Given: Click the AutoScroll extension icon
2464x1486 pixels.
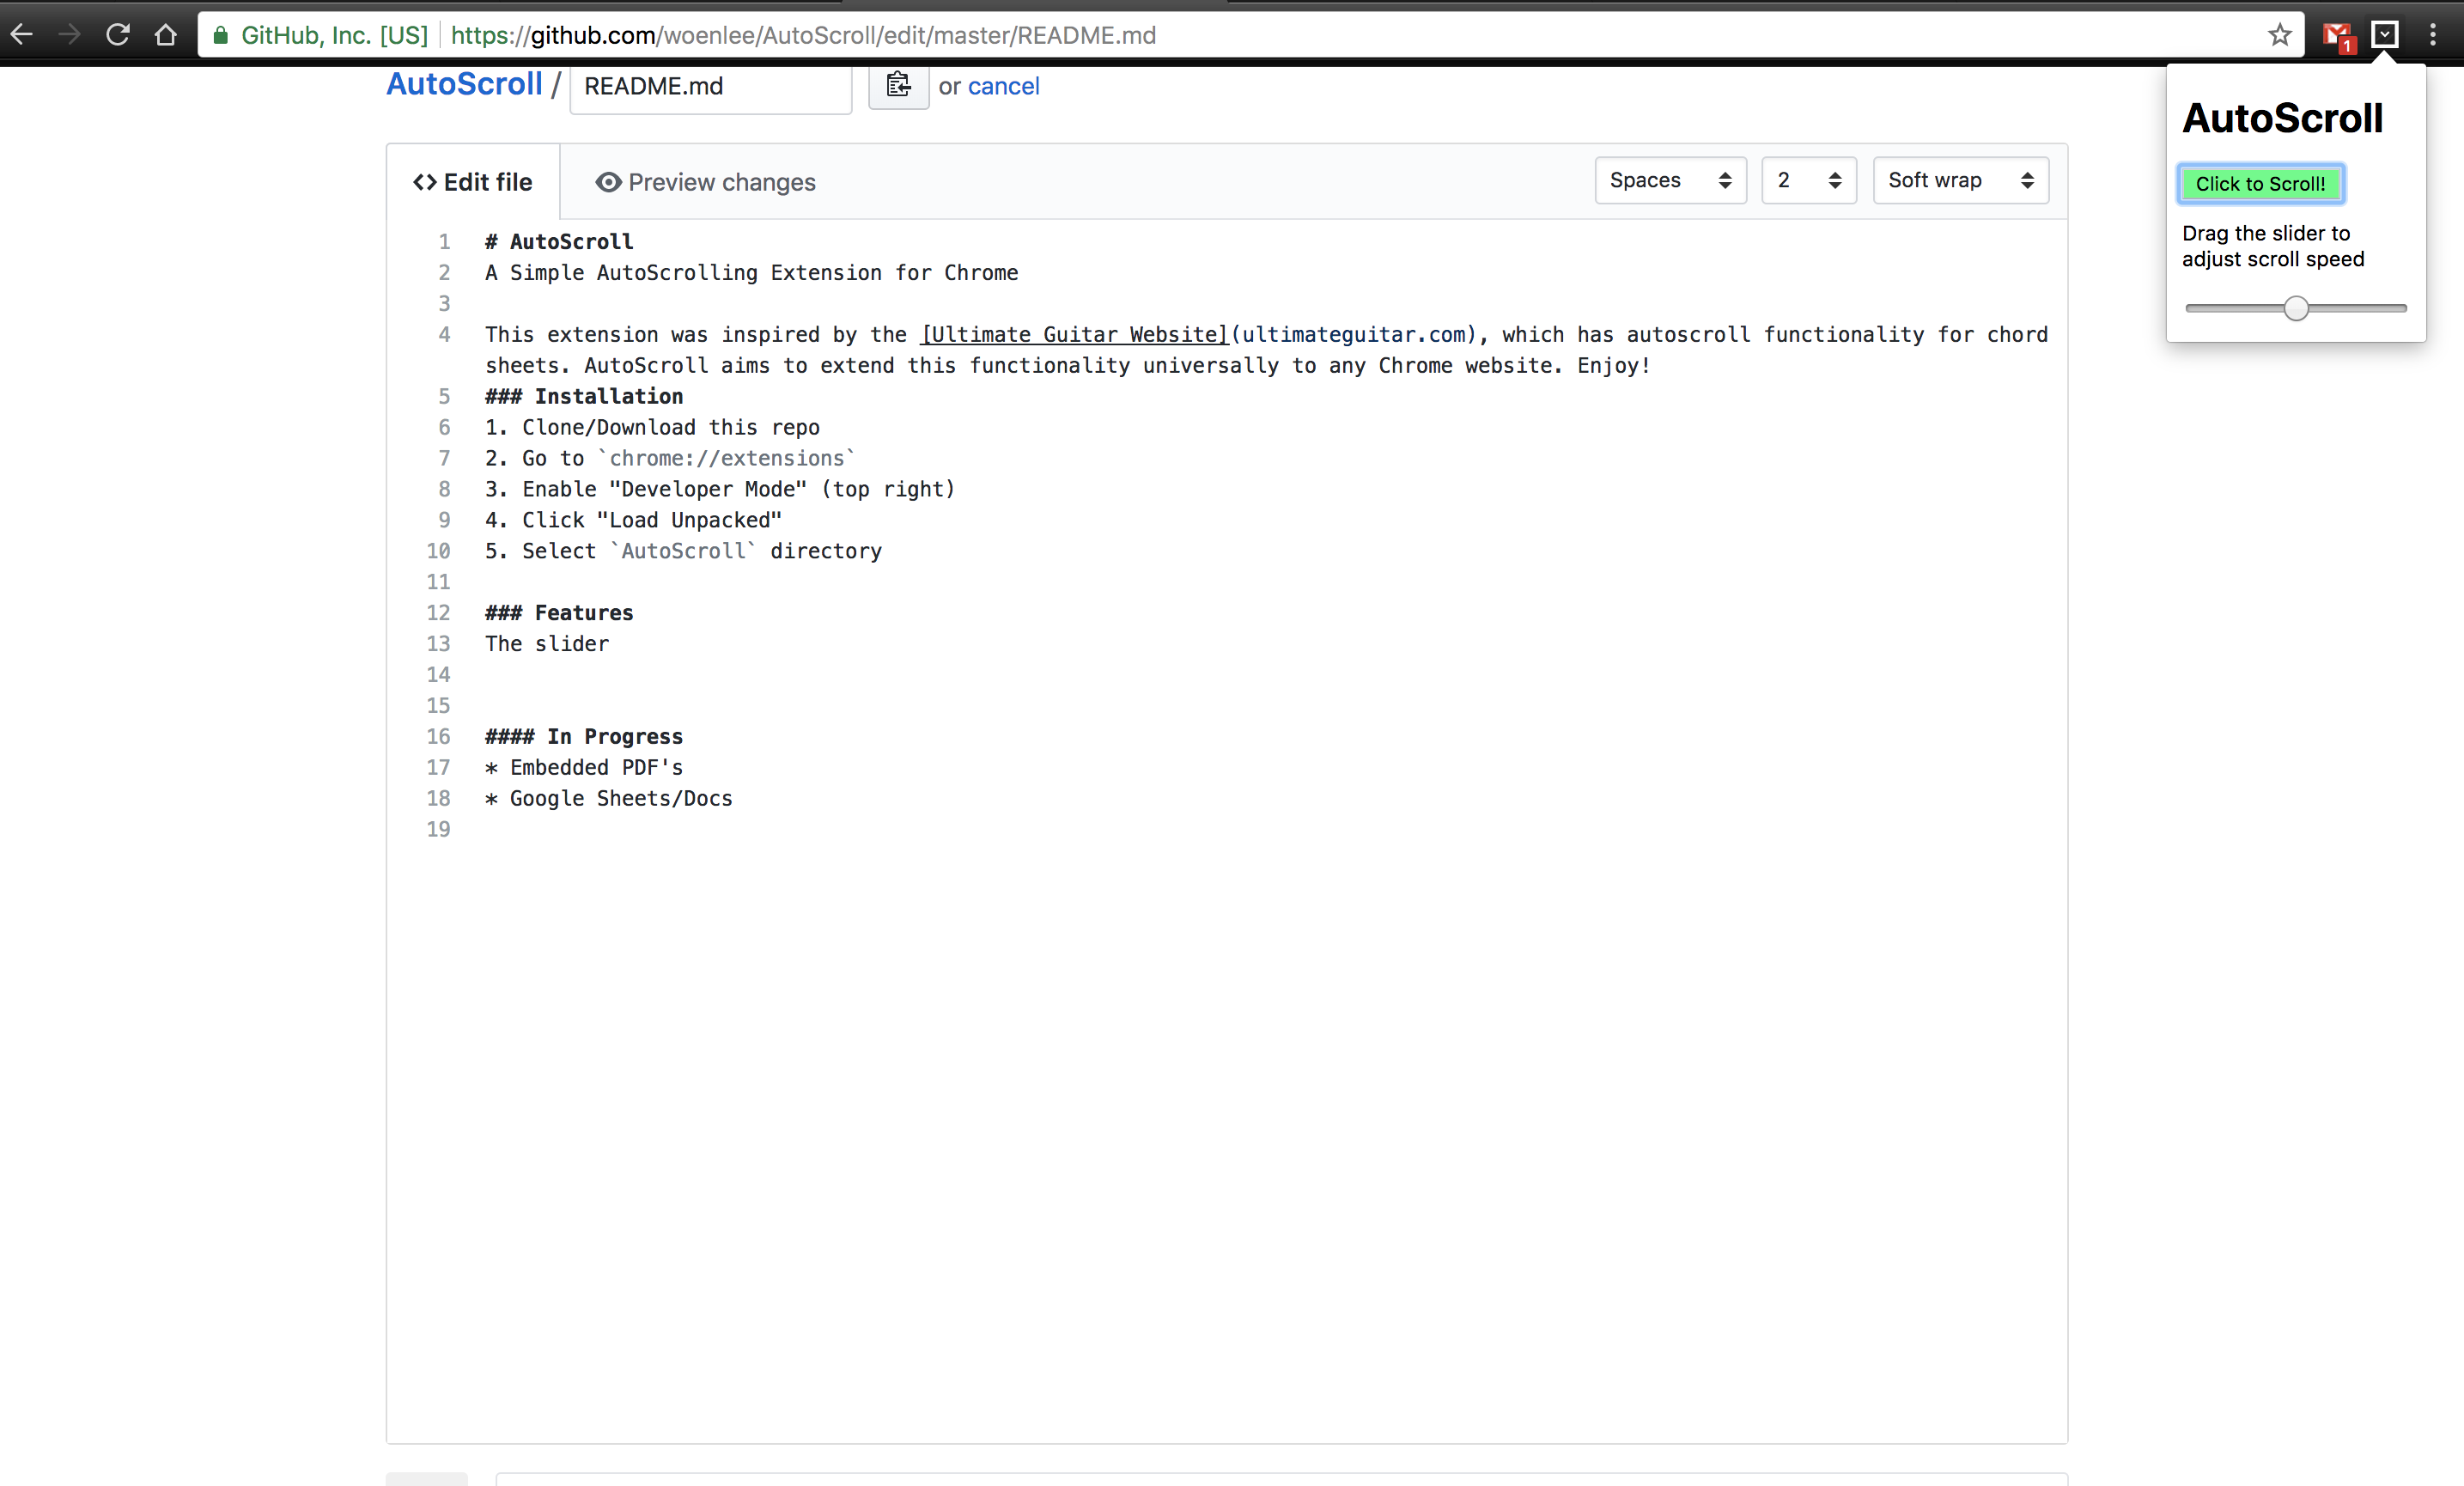Looking at the screenshot, I should (2385, 35).
